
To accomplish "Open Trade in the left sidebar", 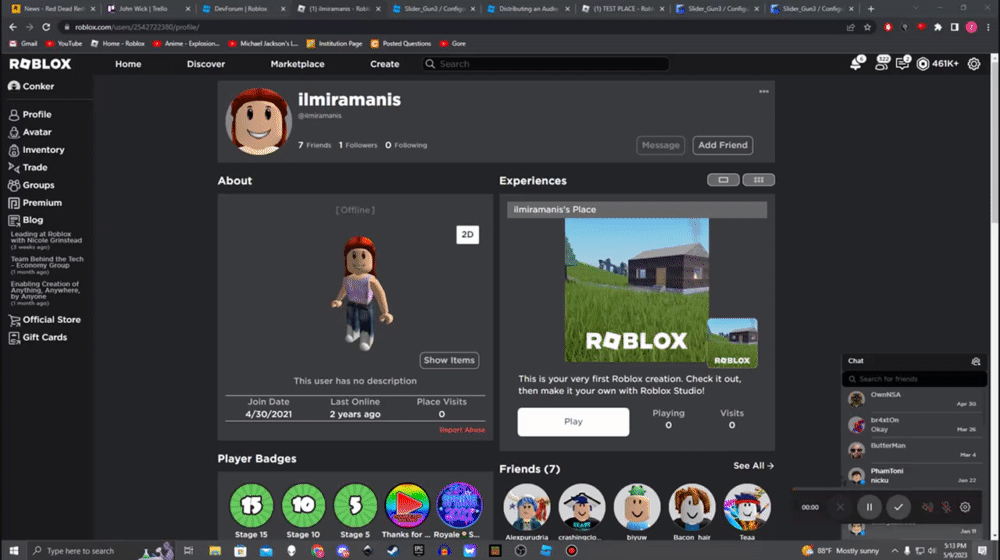I will [x=27, y=167].
